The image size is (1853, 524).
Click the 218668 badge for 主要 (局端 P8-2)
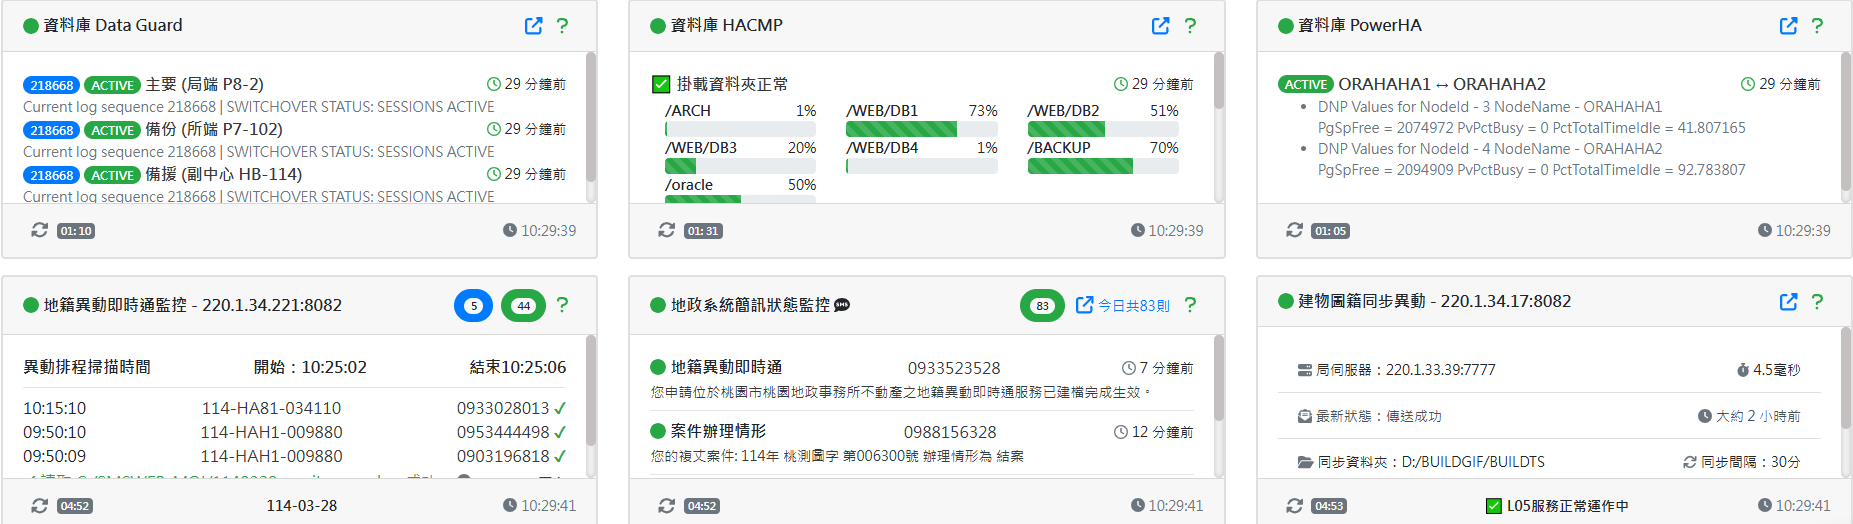click(52, 85)
